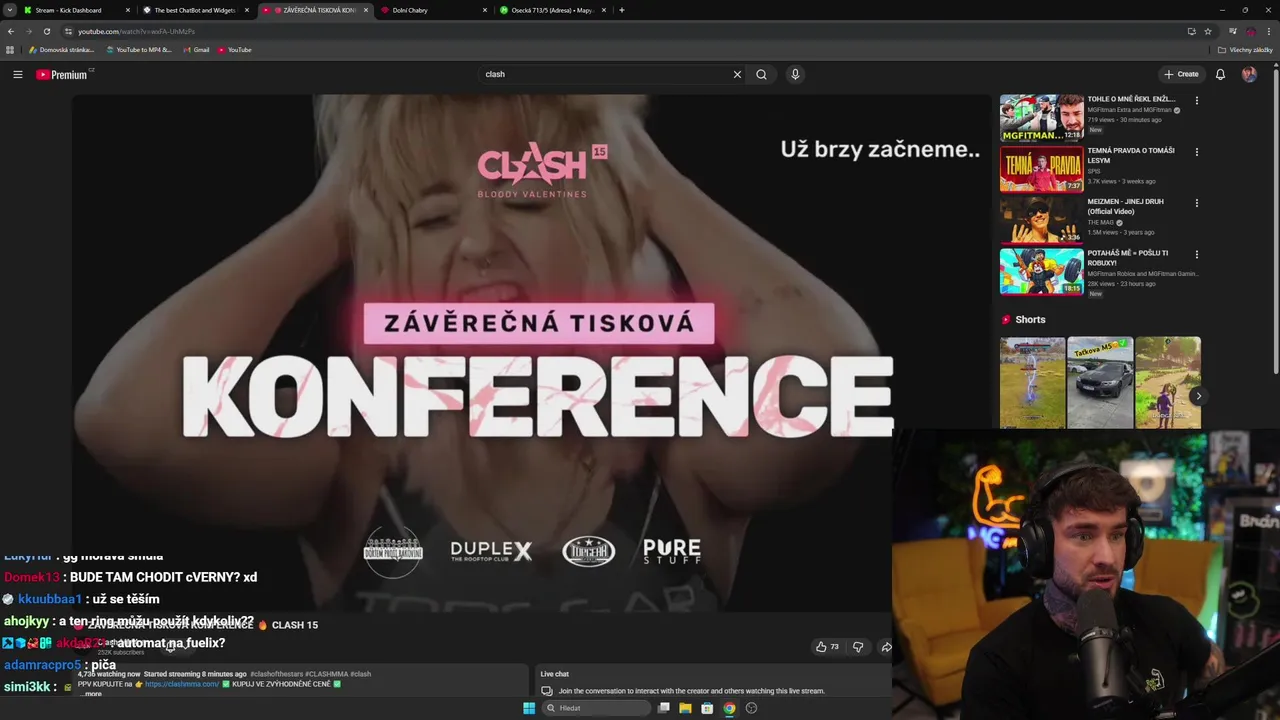The height and width of the screenshot is (720, 1280).
Task: Open 'TEMNÁ PRAVDA' video thumbnail
Action: [1041, 169]
